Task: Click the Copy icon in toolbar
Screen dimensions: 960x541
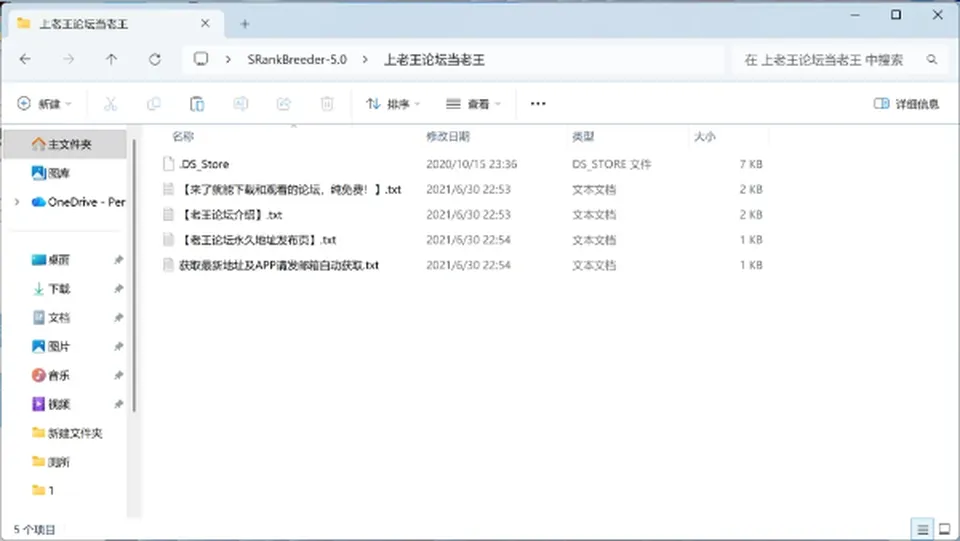Action: [154, 104]
